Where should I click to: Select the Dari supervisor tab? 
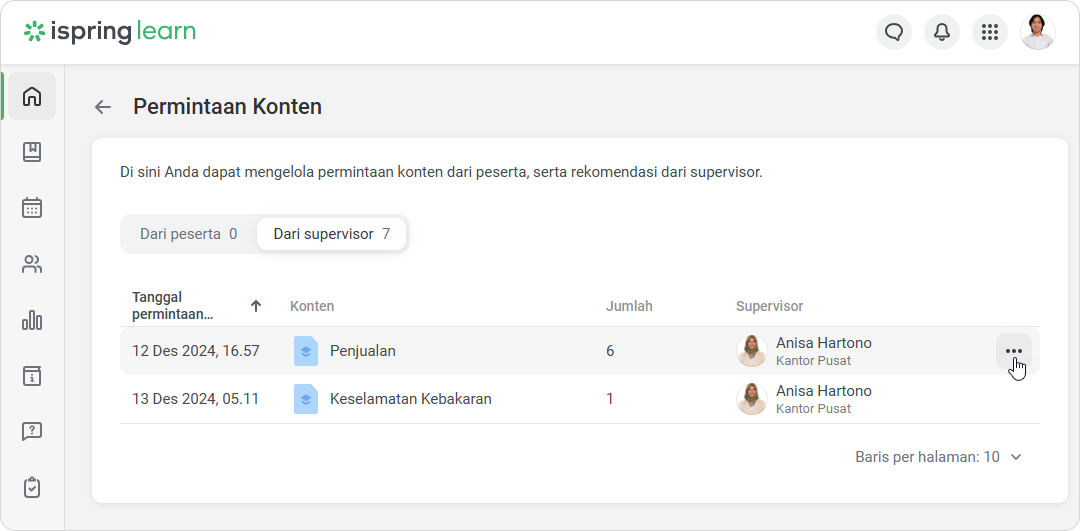coord(331,234)
